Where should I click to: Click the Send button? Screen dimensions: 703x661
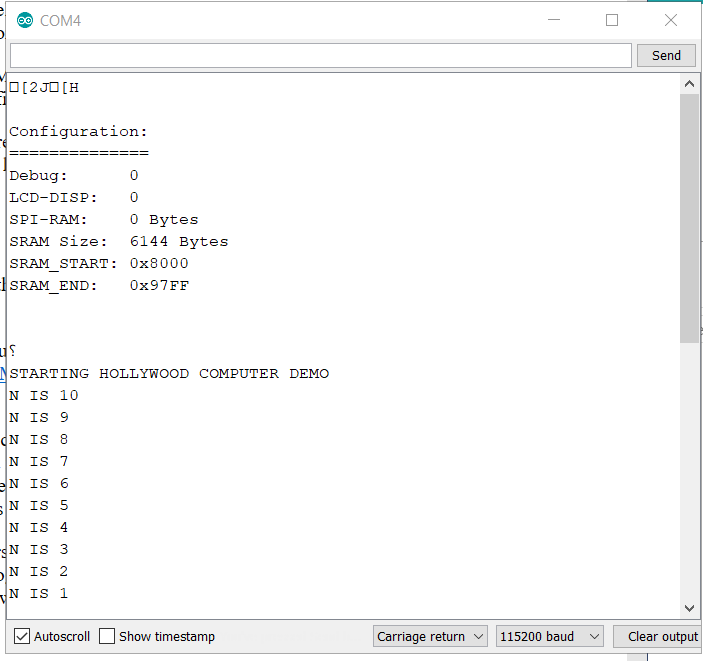(x=666, y=56)
